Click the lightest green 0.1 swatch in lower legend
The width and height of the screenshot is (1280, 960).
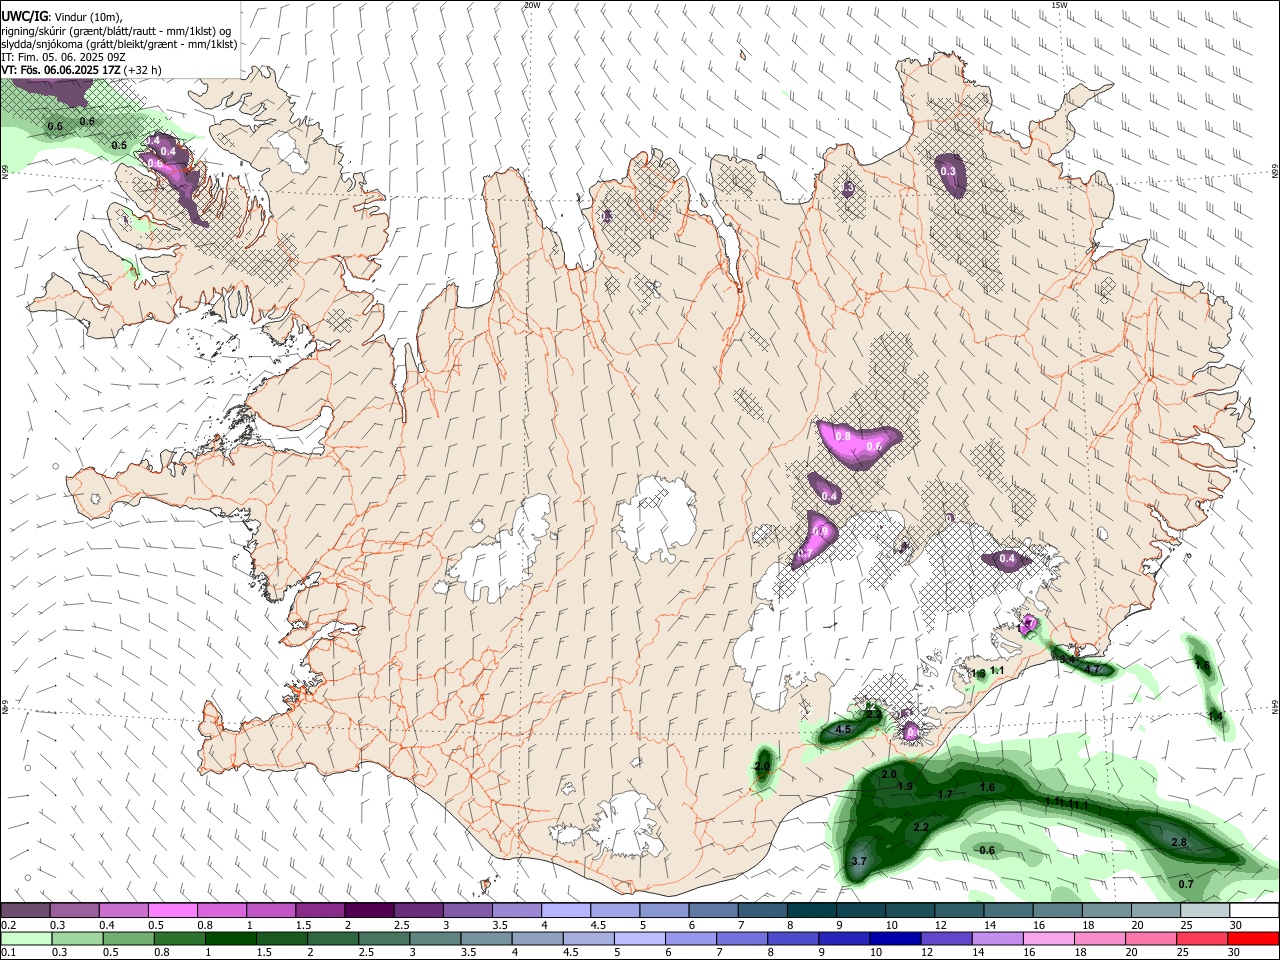coord(25,939)
